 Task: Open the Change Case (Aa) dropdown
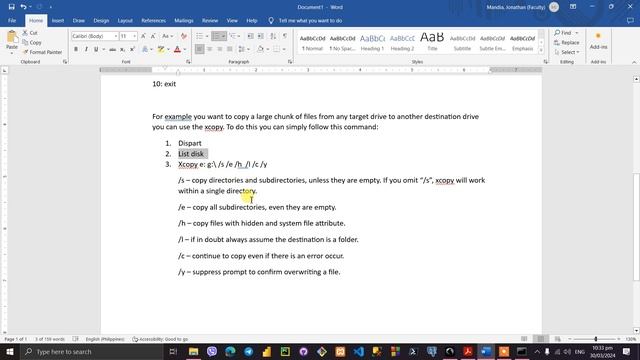167,36
